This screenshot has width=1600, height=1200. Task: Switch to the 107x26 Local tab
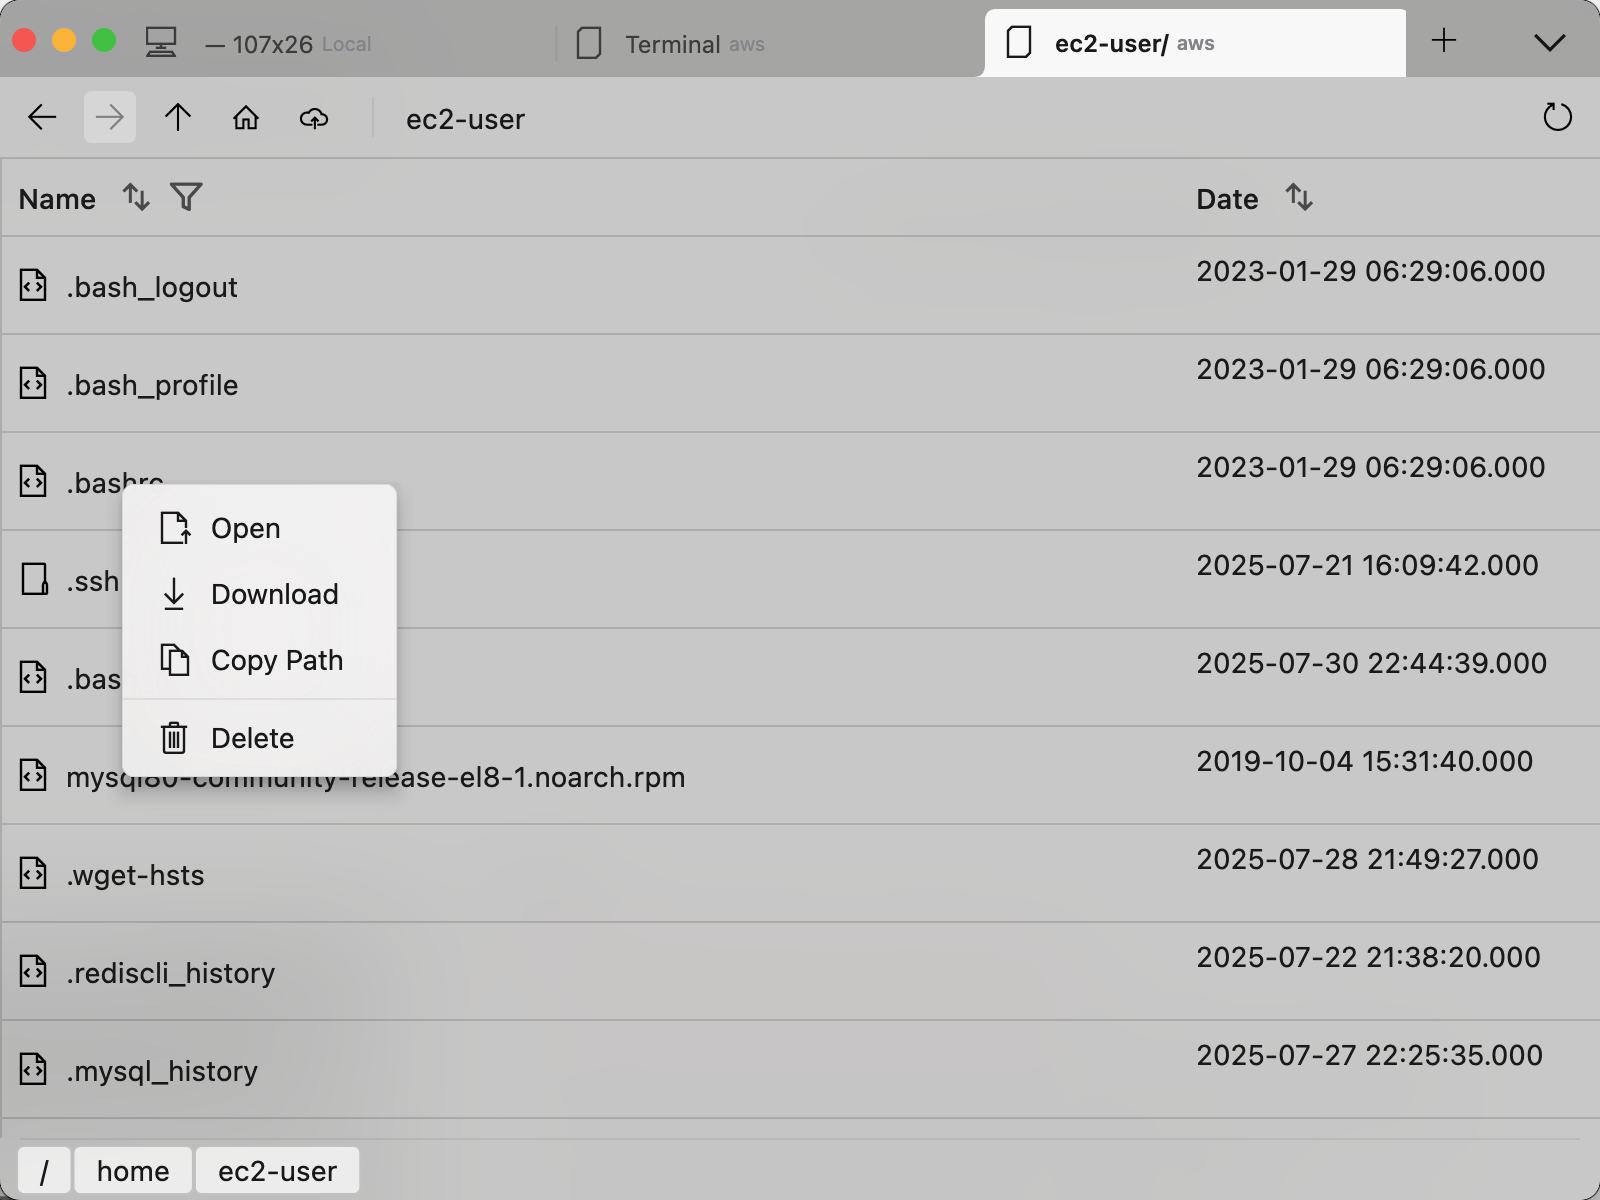coord(288,44)
